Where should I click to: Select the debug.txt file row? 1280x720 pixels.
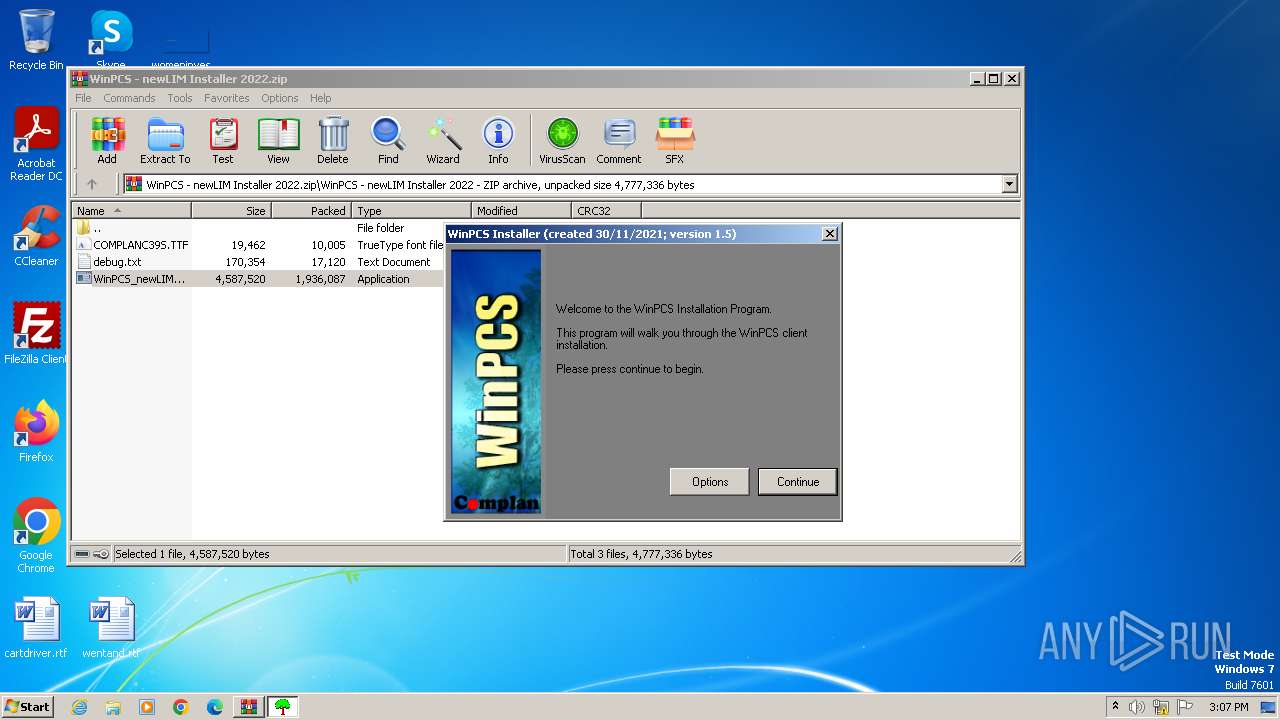click(259, 262)
